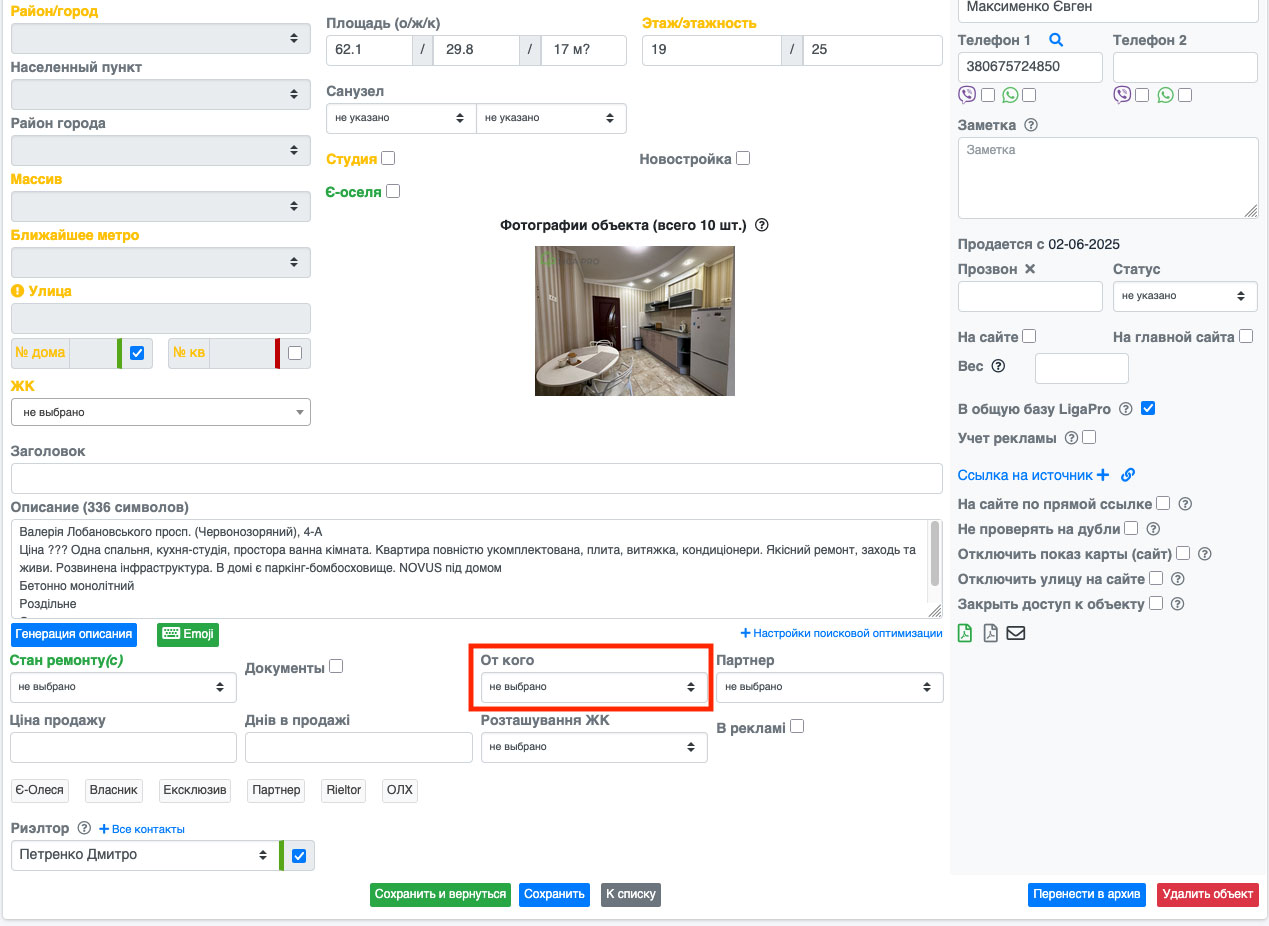Click the chain link icon beside Ссылка на источник

pos(1128,475)
